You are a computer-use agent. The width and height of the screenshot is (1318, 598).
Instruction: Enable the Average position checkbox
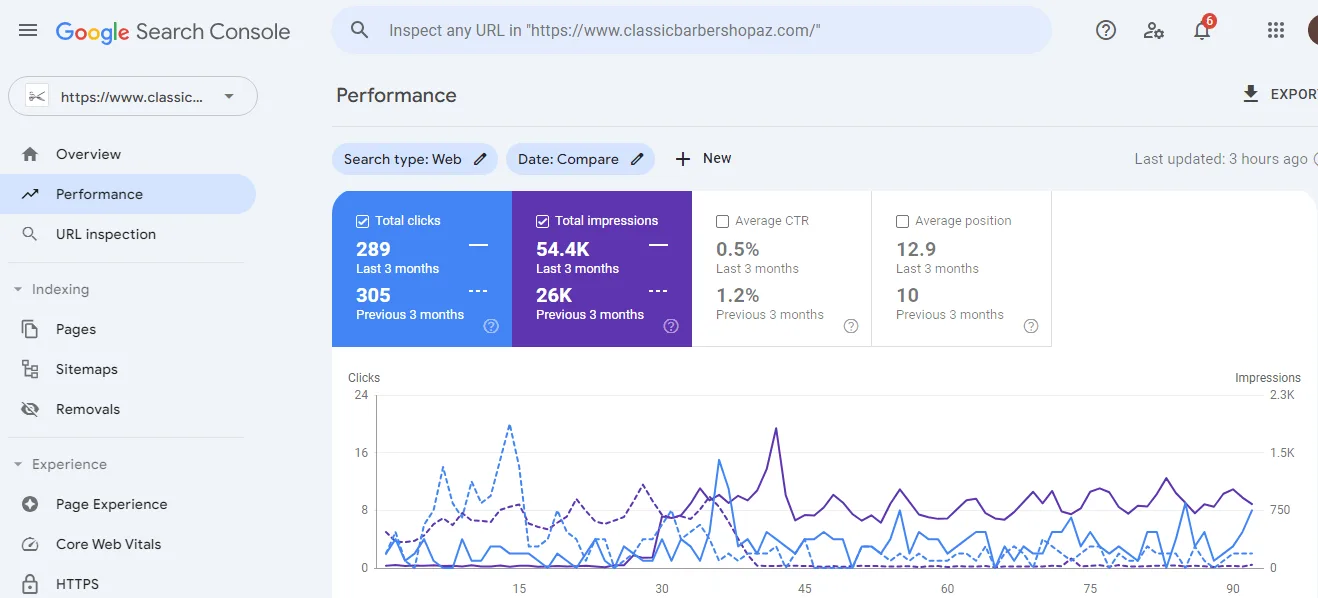tap(903, 221)
